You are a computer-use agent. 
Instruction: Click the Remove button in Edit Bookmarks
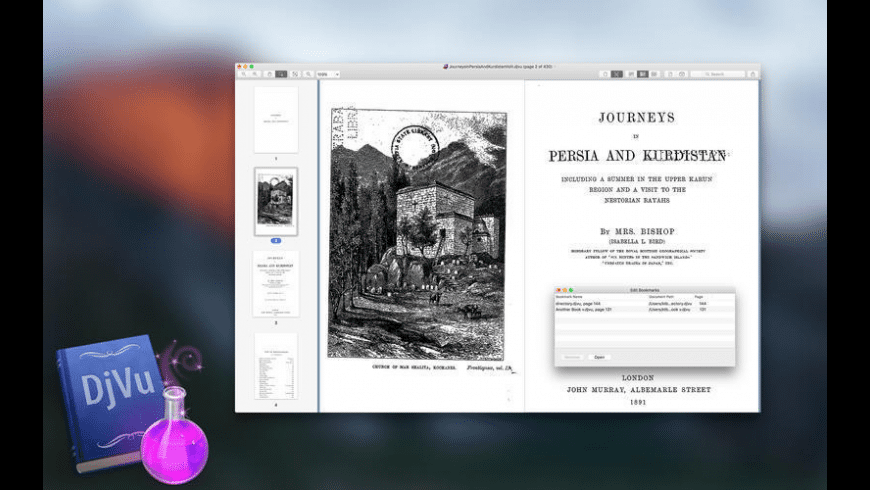tap(572, 357)
